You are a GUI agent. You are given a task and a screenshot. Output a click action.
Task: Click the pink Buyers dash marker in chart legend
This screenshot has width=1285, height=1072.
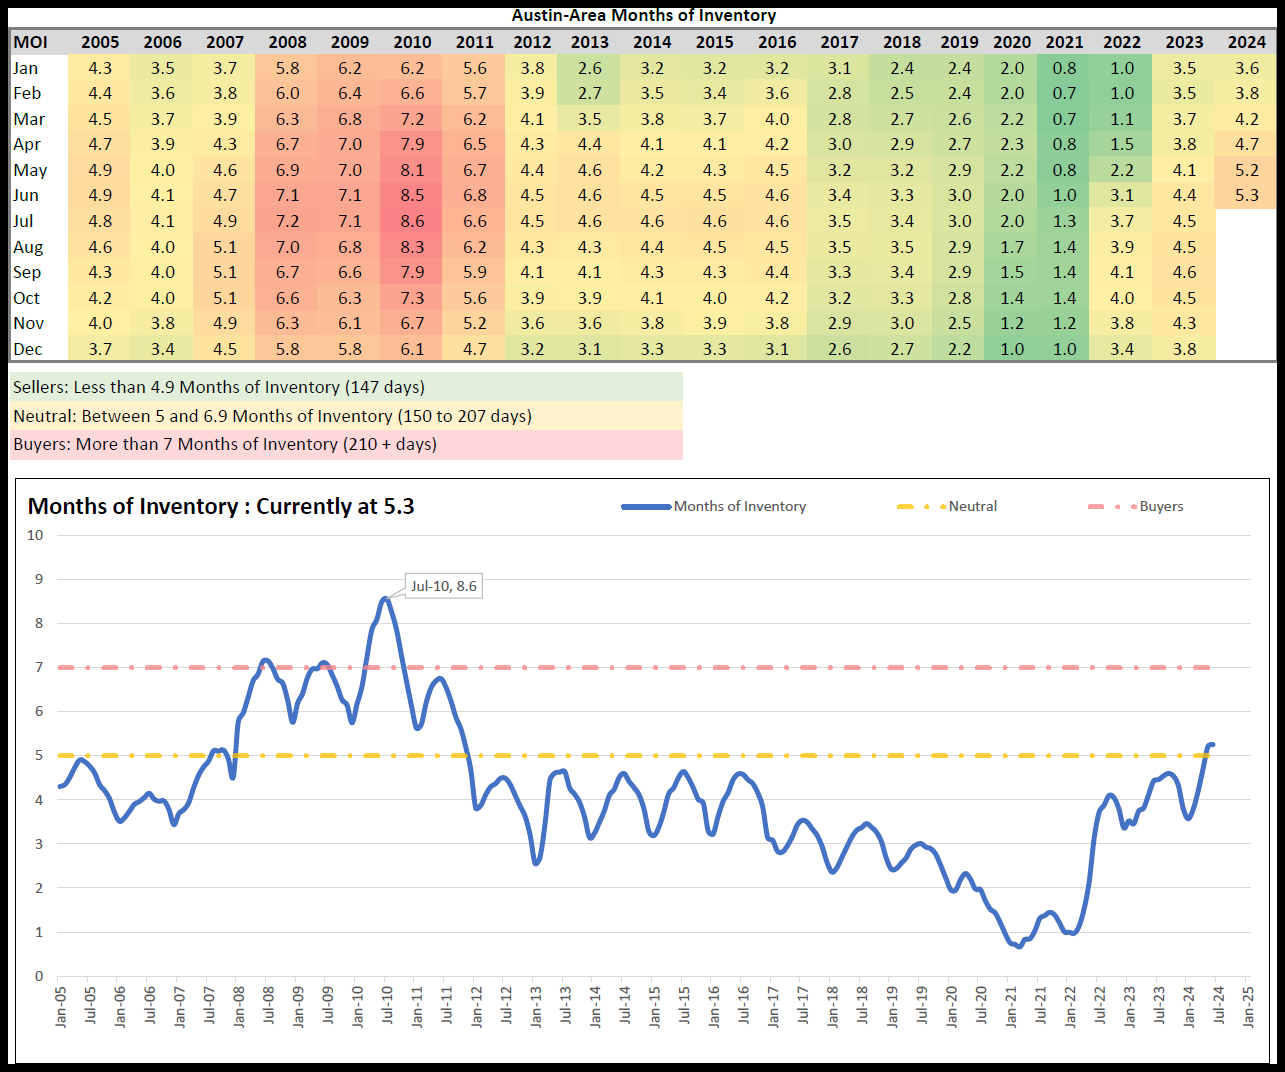(1111, 507)
